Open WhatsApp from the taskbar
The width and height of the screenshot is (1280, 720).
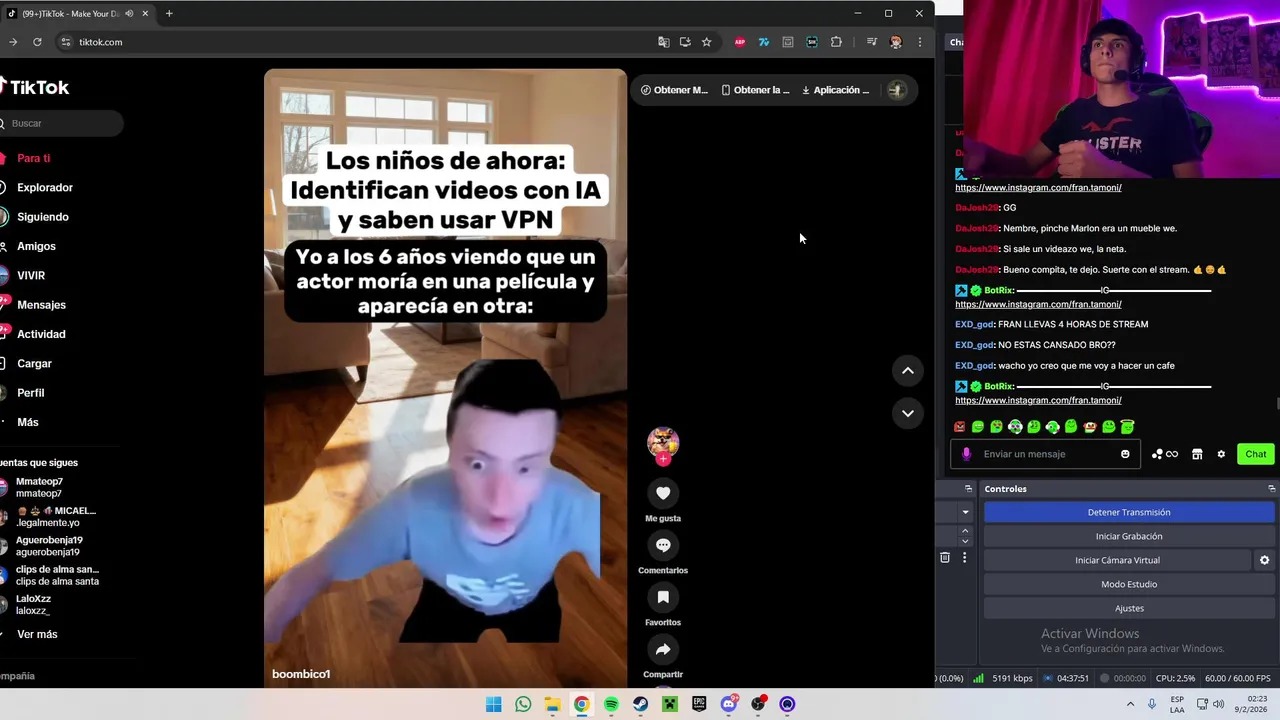coord(523,704)
